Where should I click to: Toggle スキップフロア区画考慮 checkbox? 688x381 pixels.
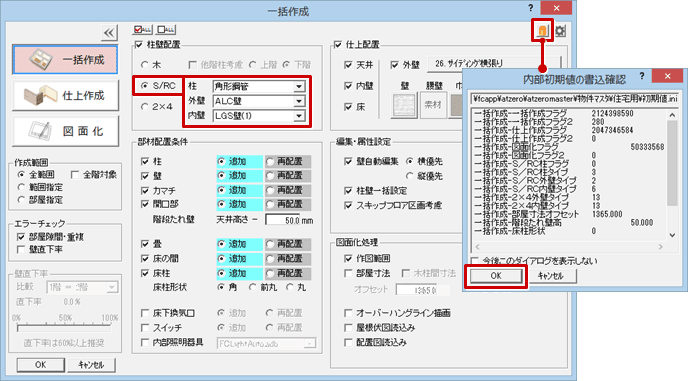tap(348, 205)
